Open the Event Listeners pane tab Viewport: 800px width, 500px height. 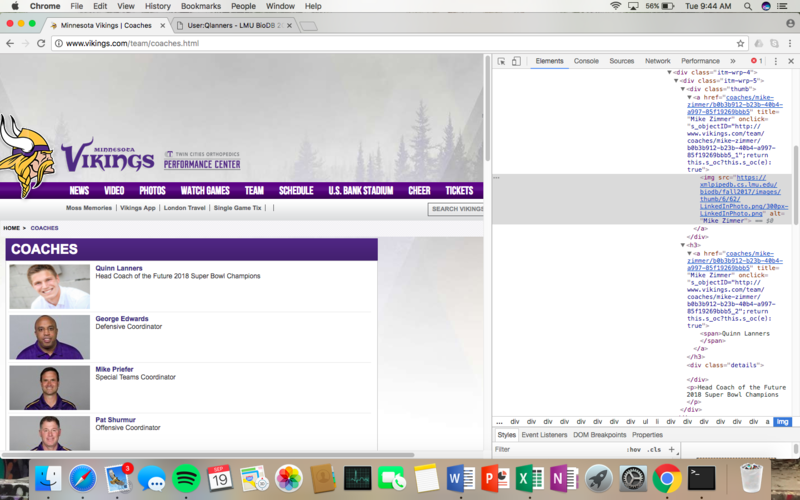click(544, 435)
